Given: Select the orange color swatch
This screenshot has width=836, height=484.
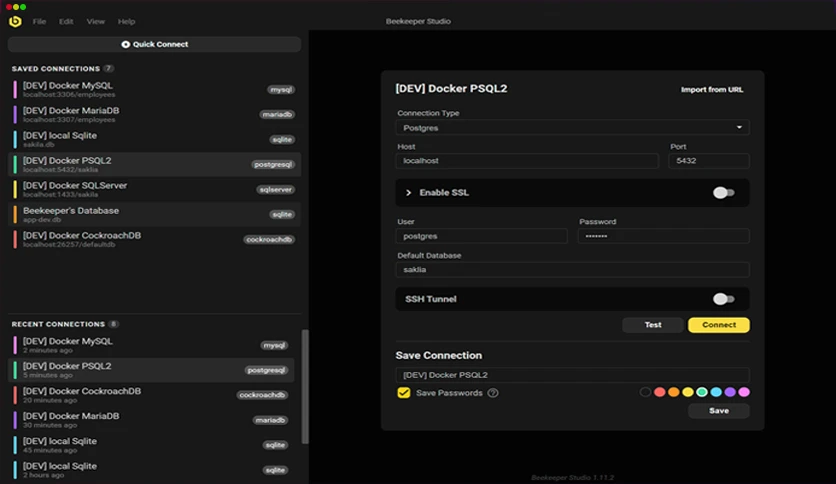Looking at the screenshot, I should click(x=673, y=392).
